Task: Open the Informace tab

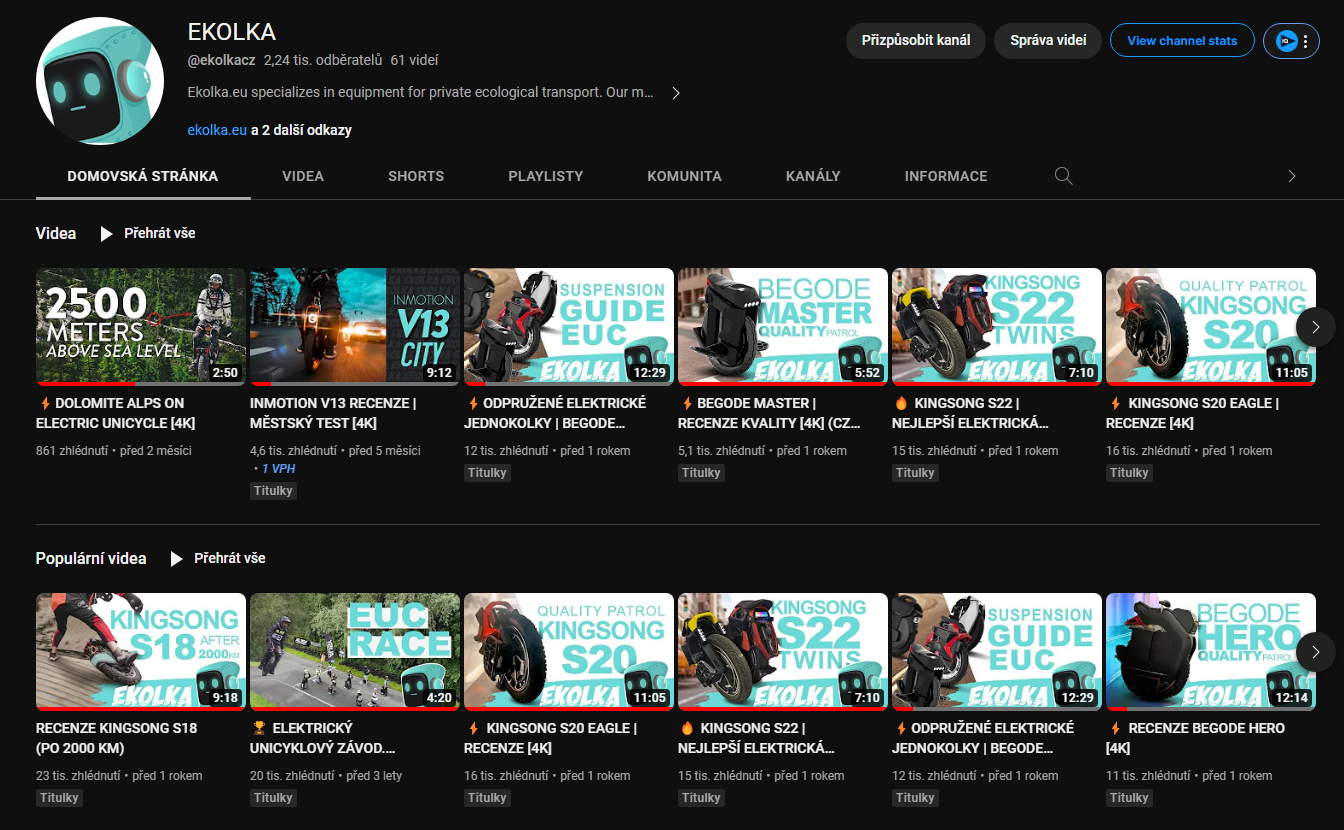Action: tap(946, 176)
